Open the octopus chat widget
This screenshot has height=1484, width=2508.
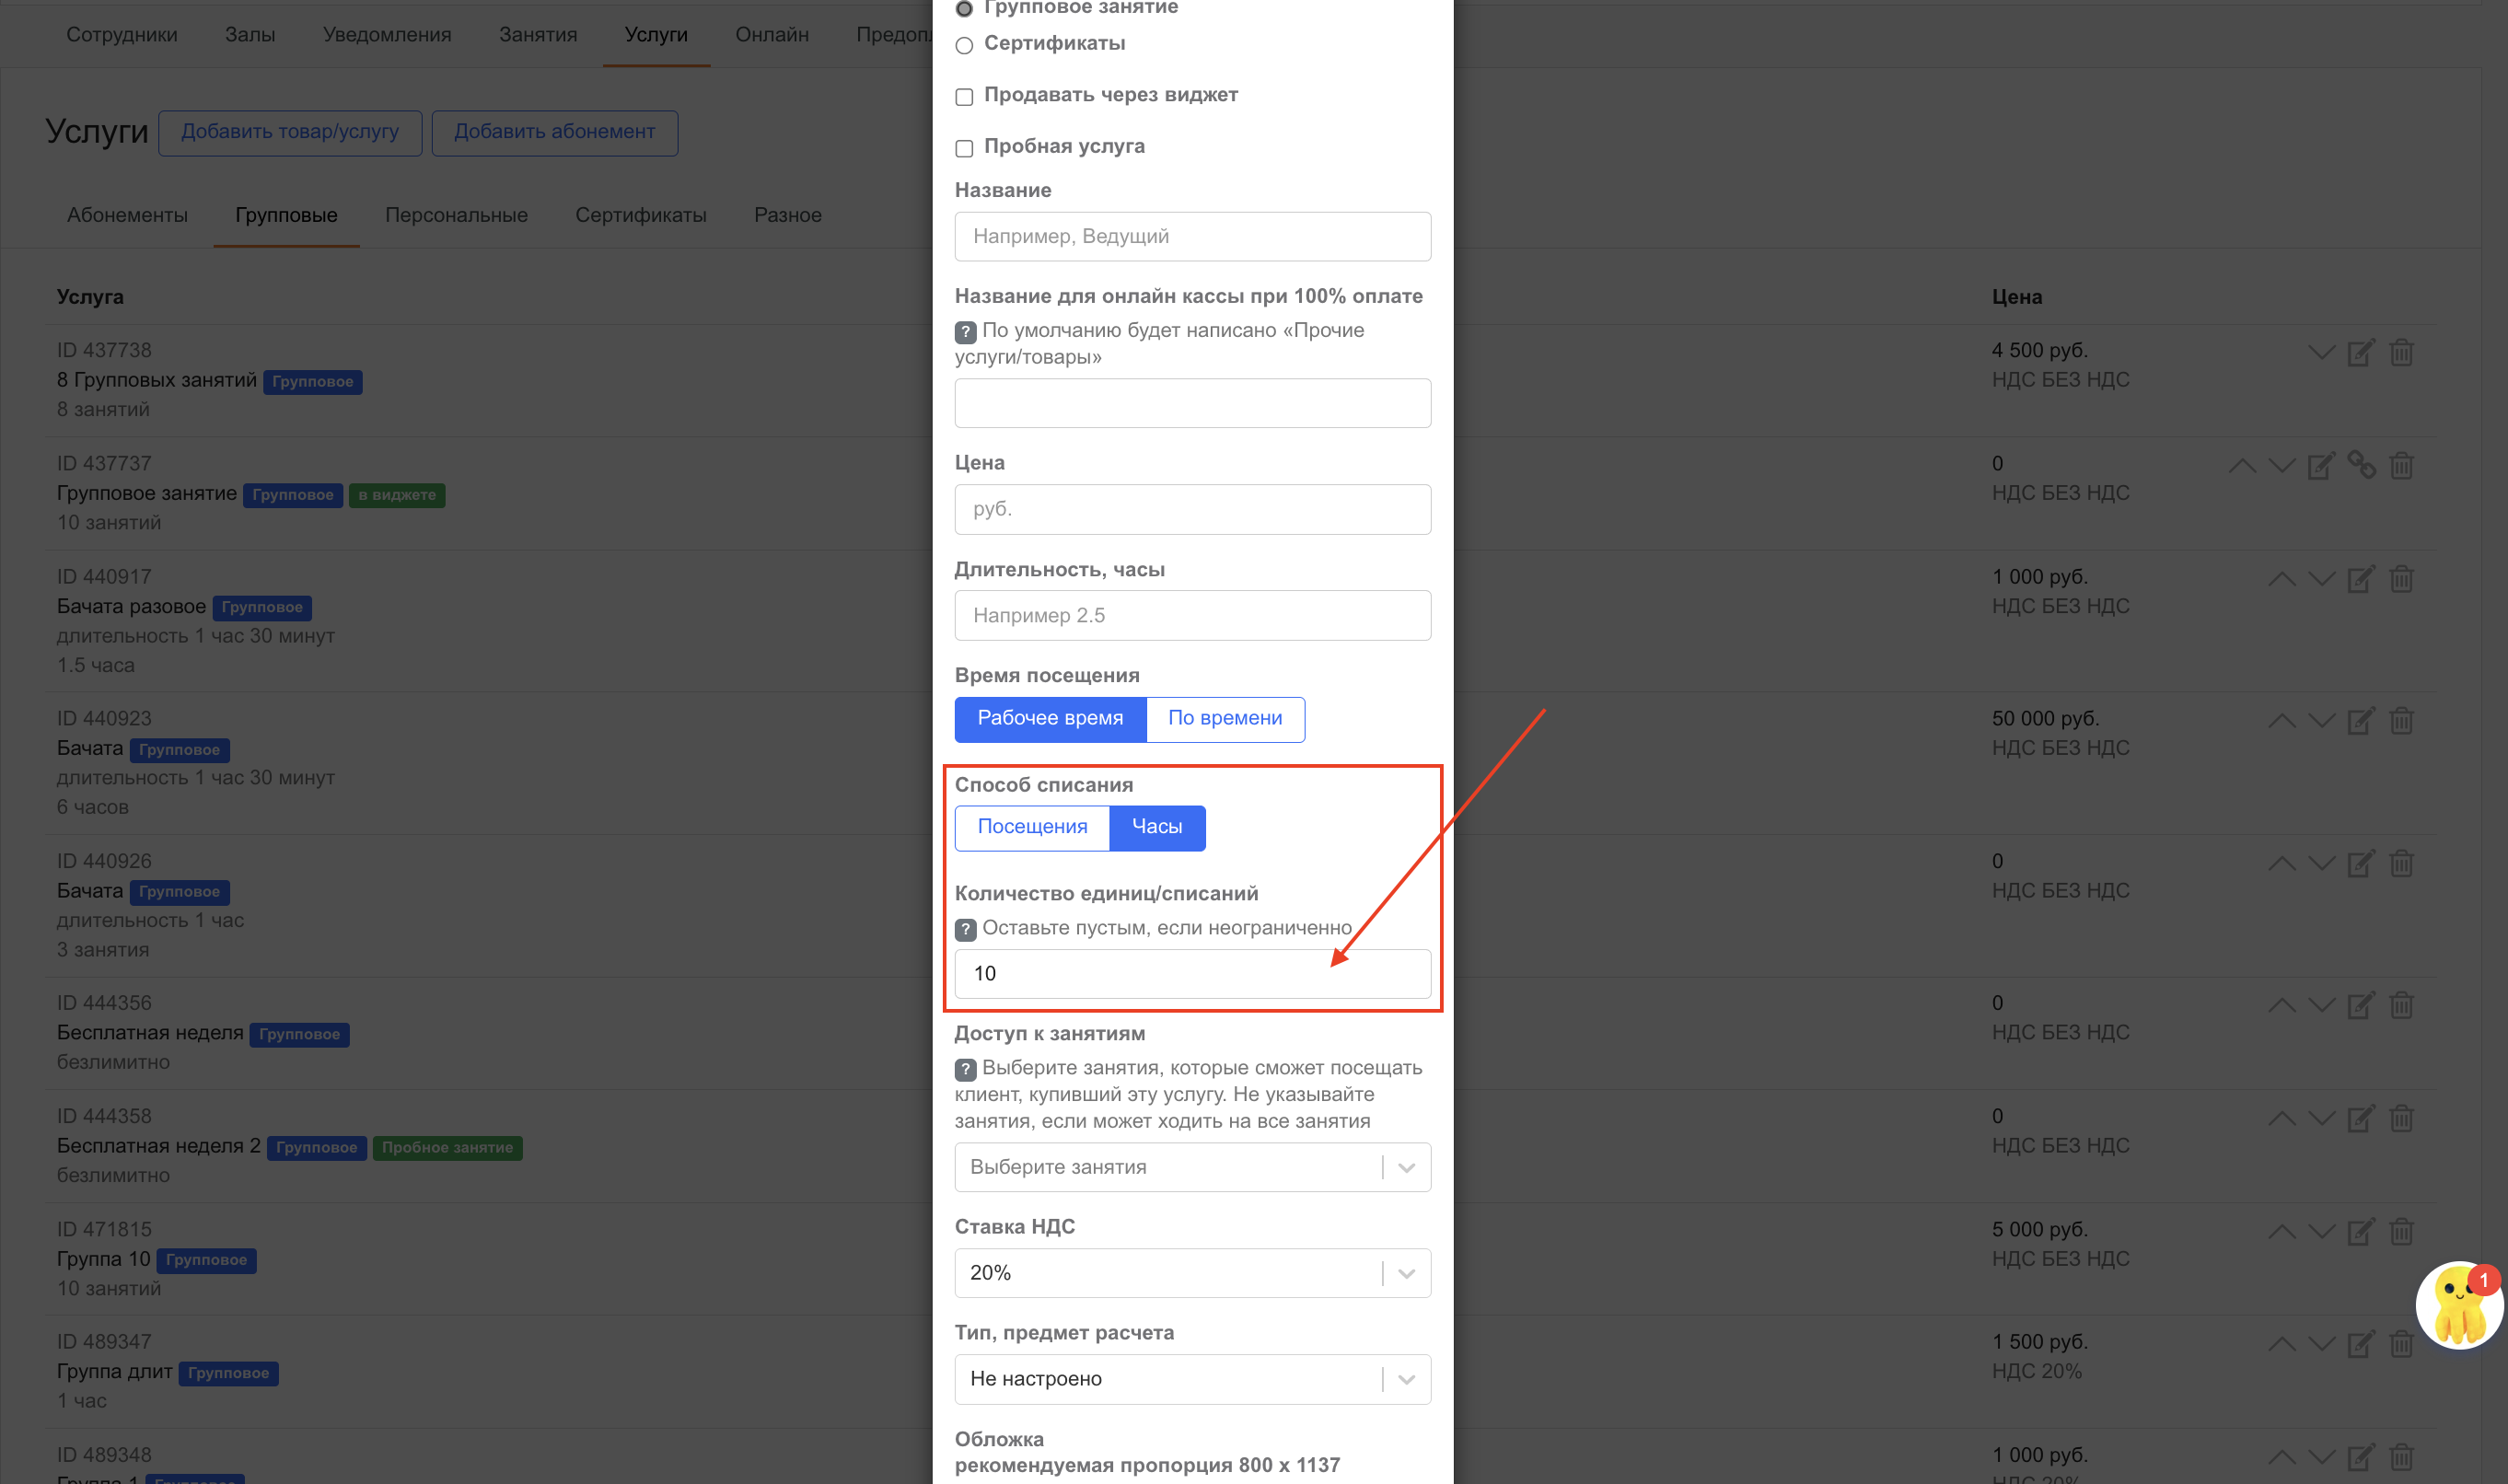click(2458, 1304)
